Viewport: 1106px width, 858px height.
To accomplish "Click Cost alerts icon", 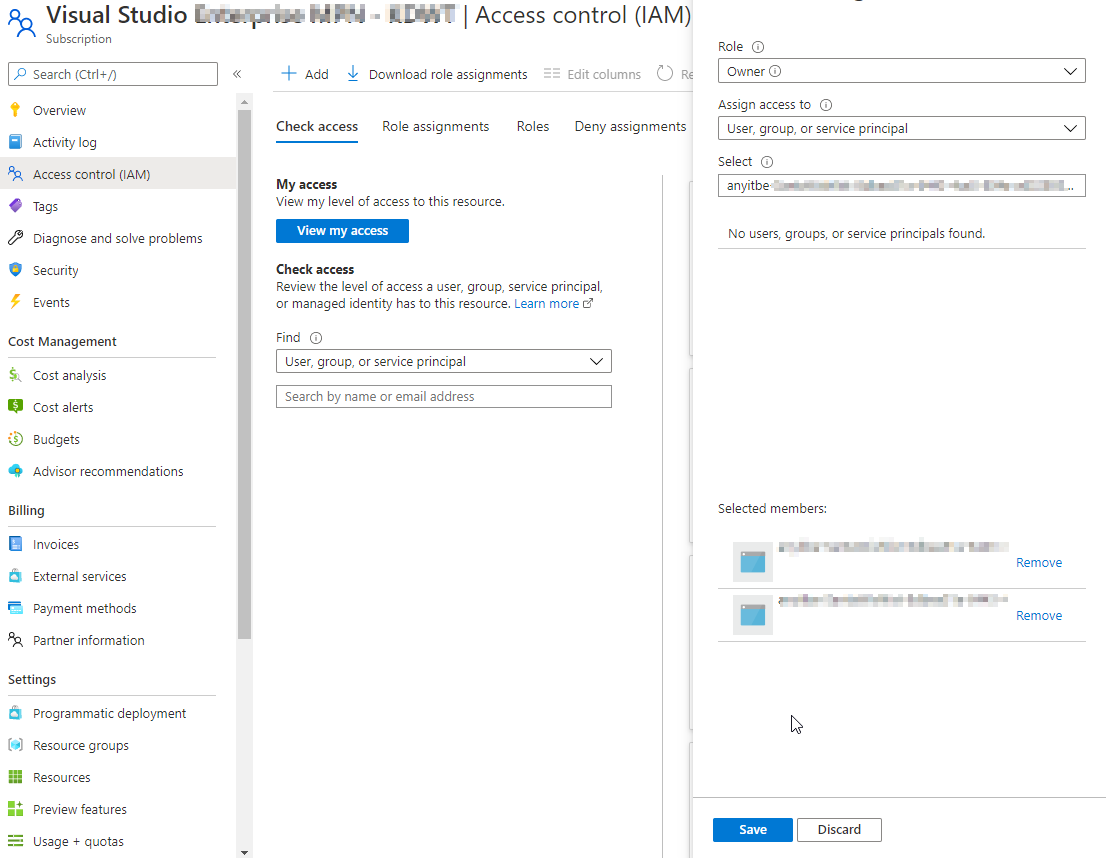I will point(16,406).
